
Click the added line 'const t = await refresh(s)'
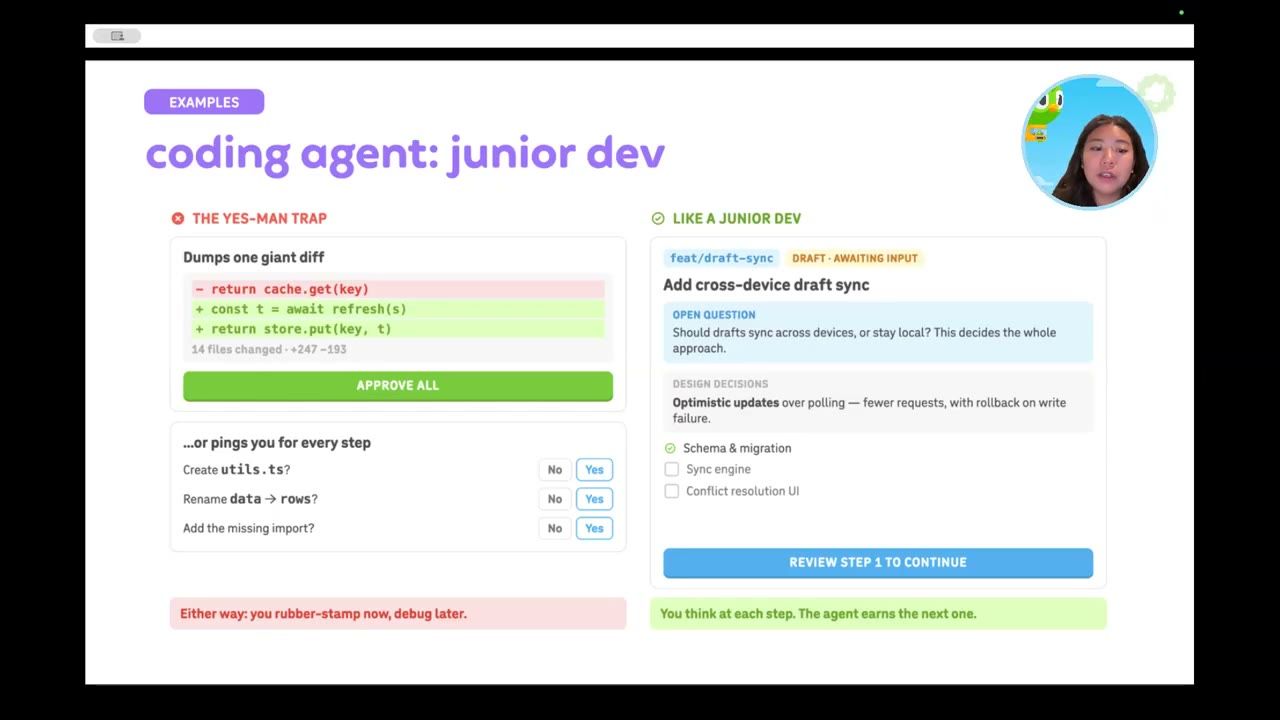click(x=398, y=309)
